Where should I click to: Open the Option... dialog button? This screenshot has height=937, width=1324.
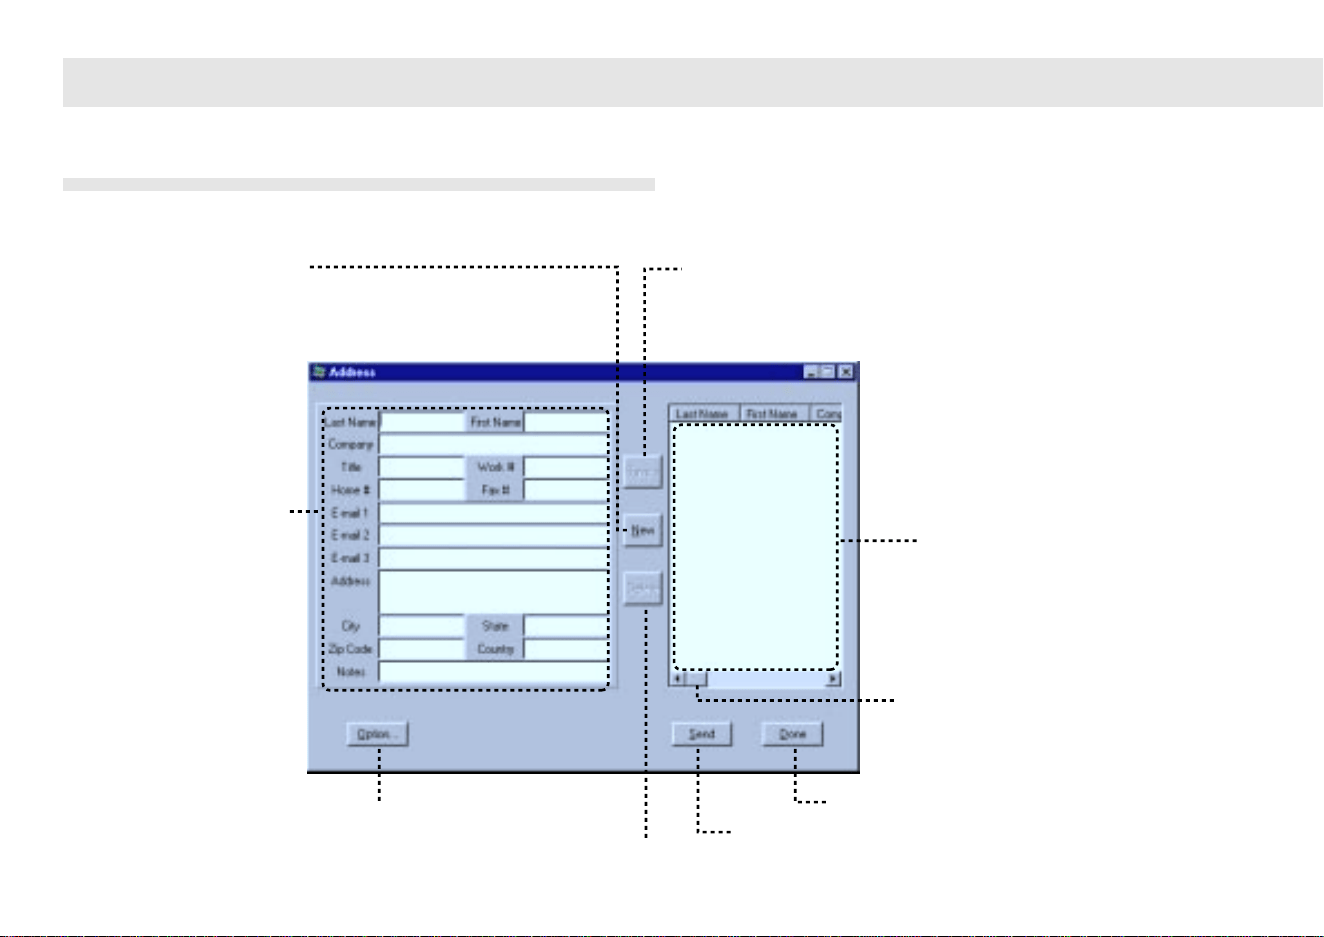coord(377,734)
